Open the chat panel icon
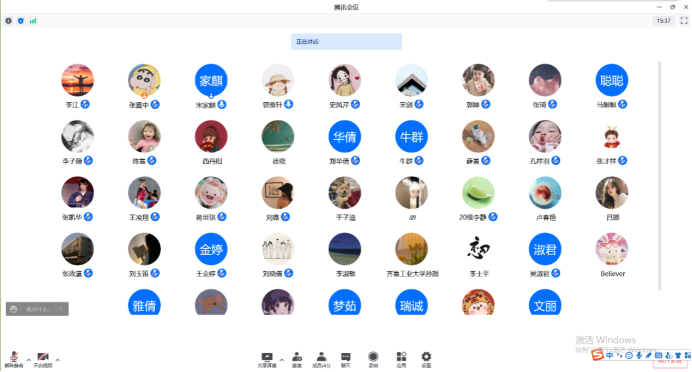 [x=346, y=360]
